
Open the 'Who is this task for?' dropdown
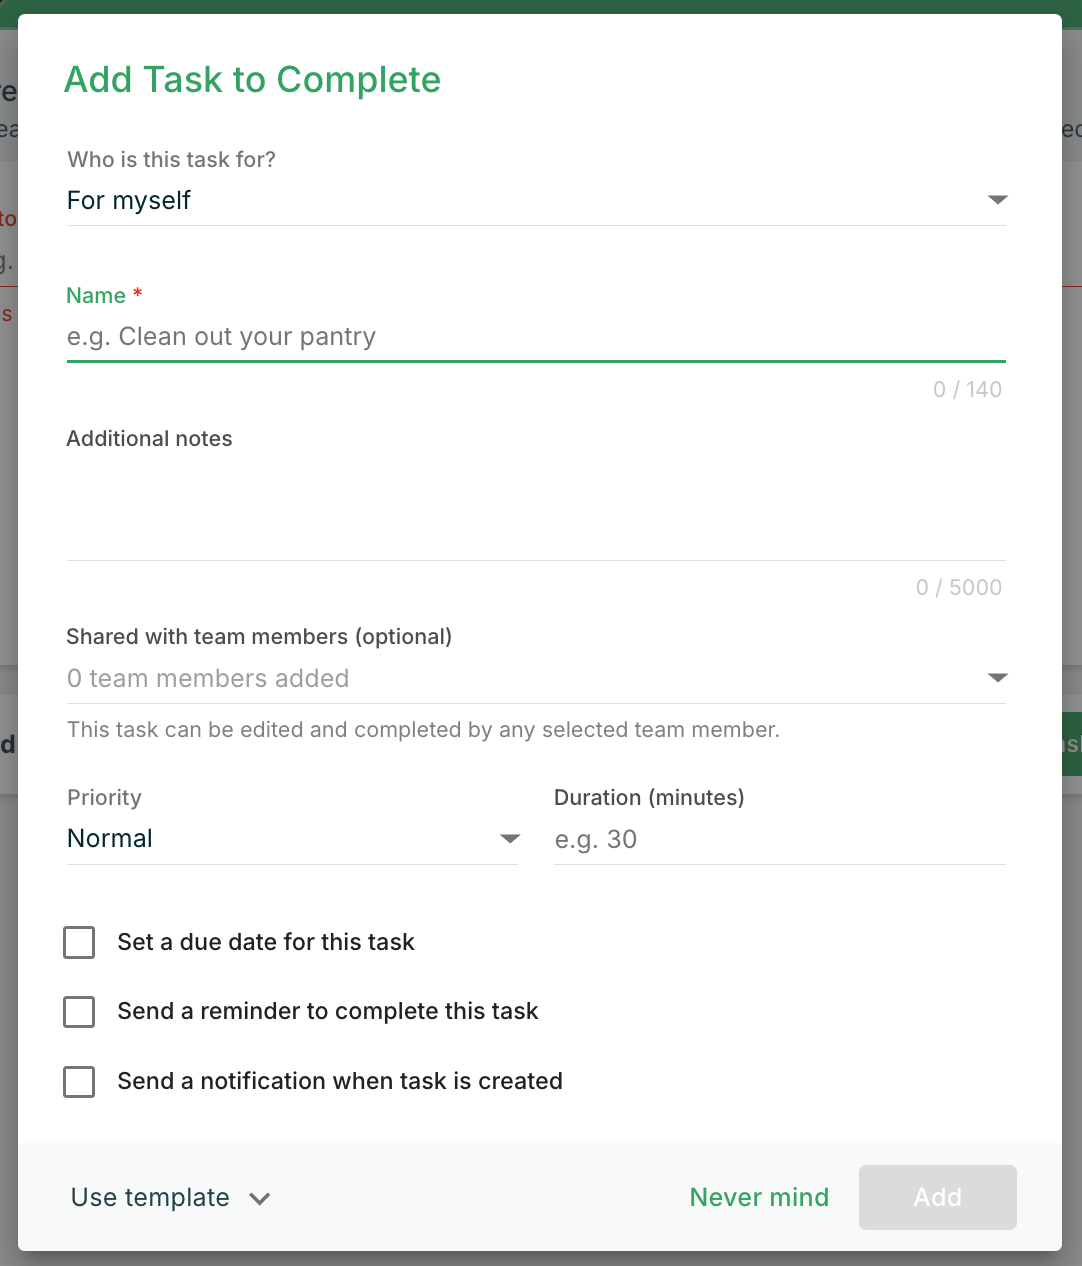[x=536, y=200]
